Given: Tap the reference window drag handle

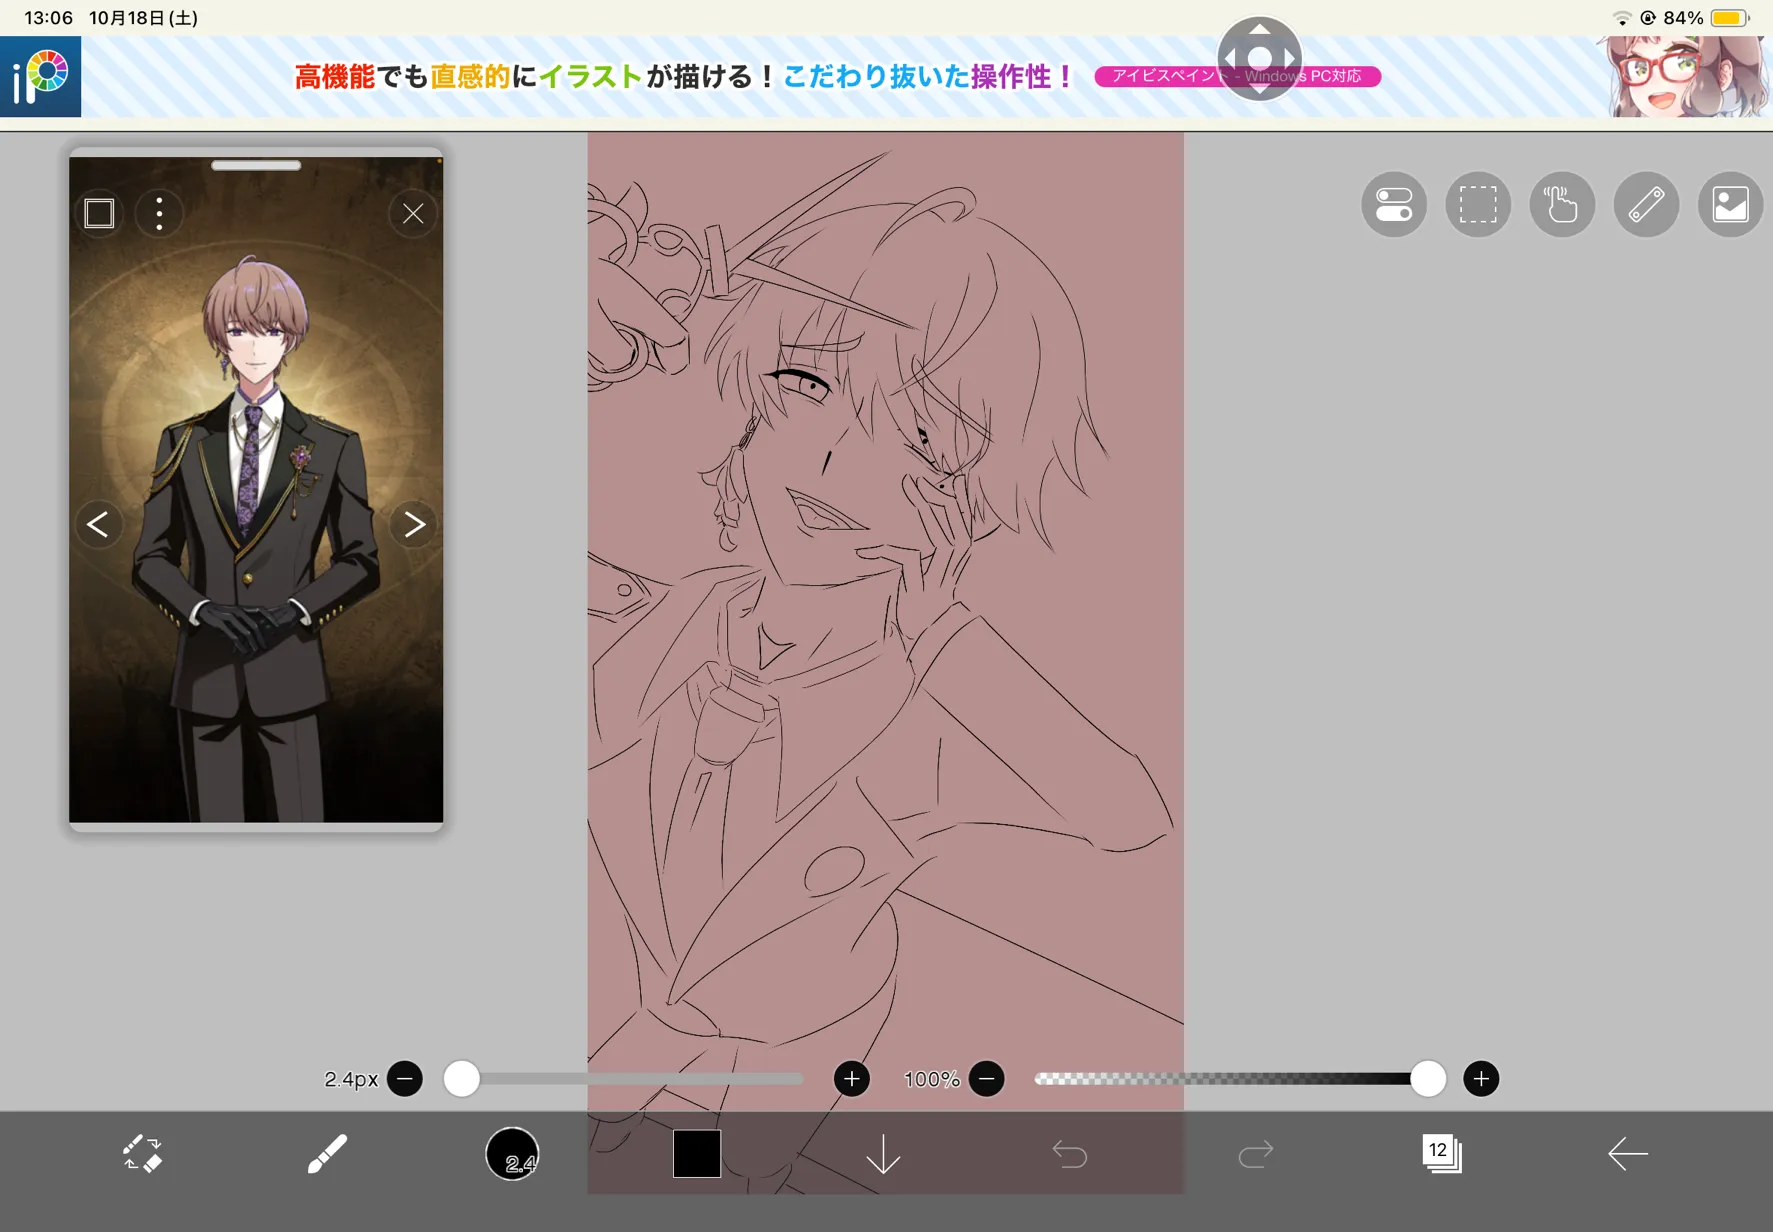Looking at the screenshot, I should 256,165.
